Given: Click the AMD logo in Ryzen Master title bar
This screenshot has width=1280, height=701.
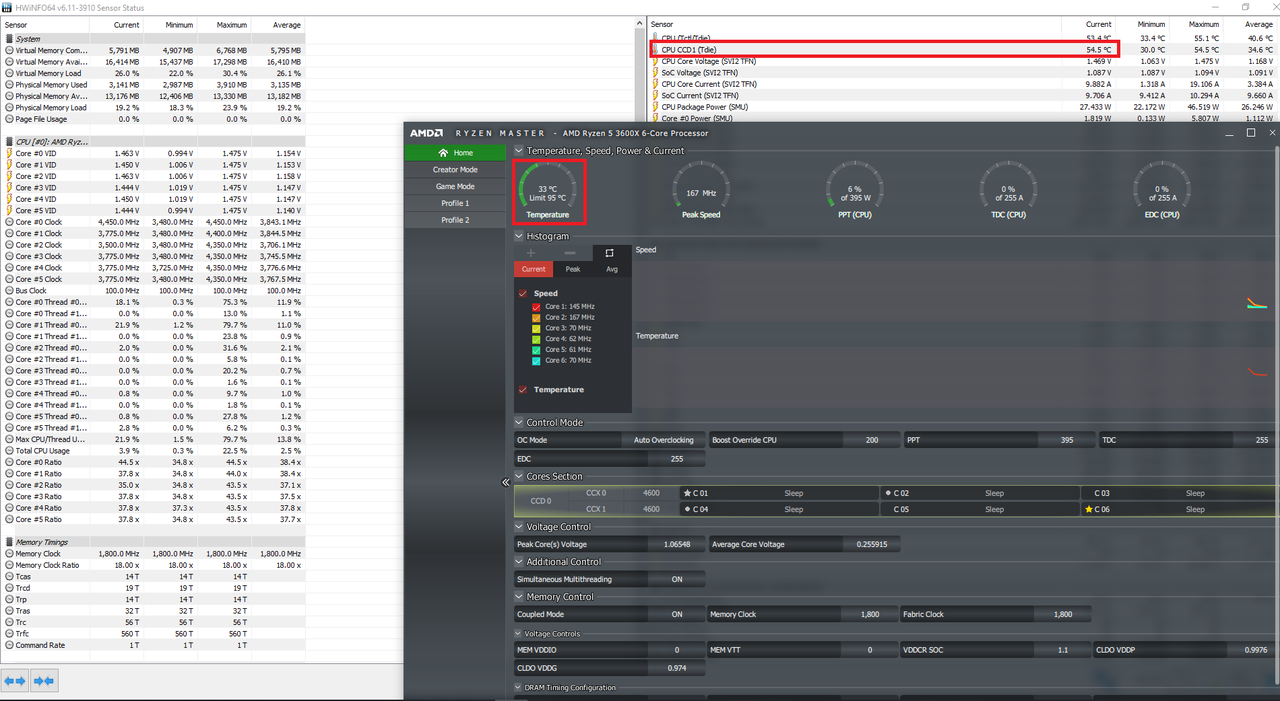Looking at the screenshot, I should pos(426,133).
